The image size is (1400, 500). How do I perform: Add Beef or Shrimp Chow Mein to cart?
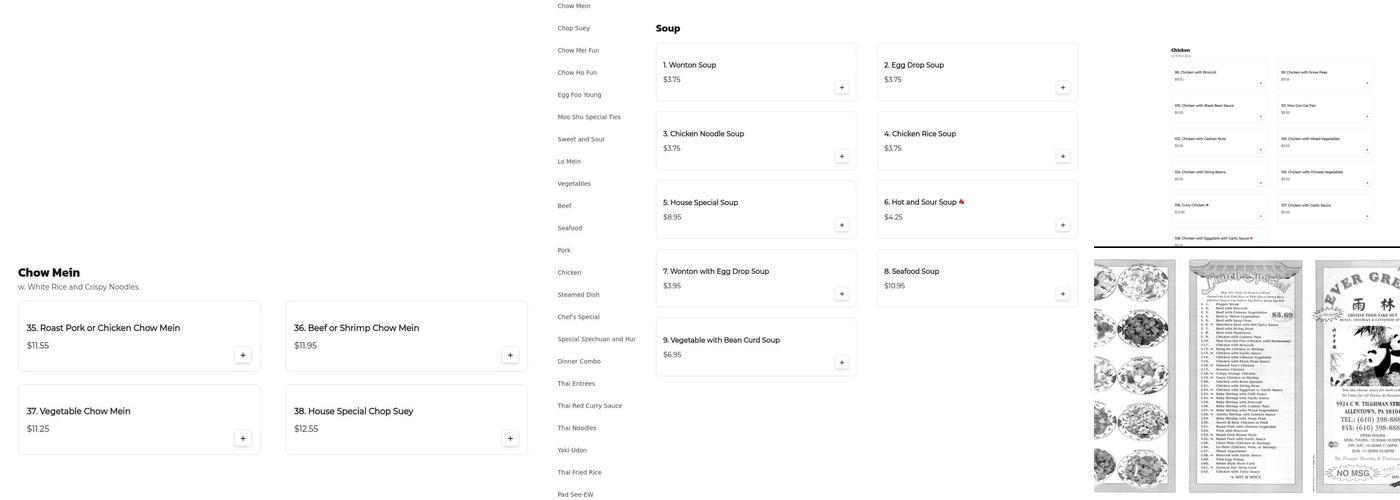pyautogui.click(x=510, y=355)
